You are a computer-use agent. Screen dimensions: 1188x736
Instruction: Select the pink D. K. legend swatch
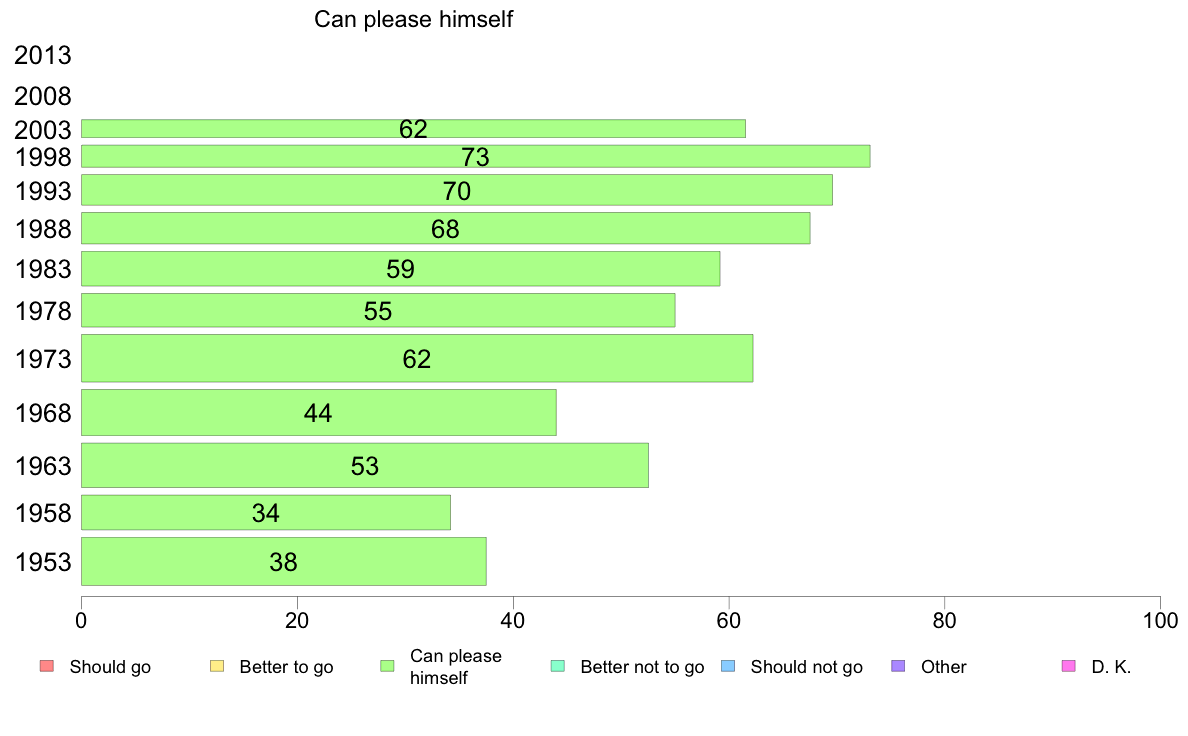coord(1069,666)
